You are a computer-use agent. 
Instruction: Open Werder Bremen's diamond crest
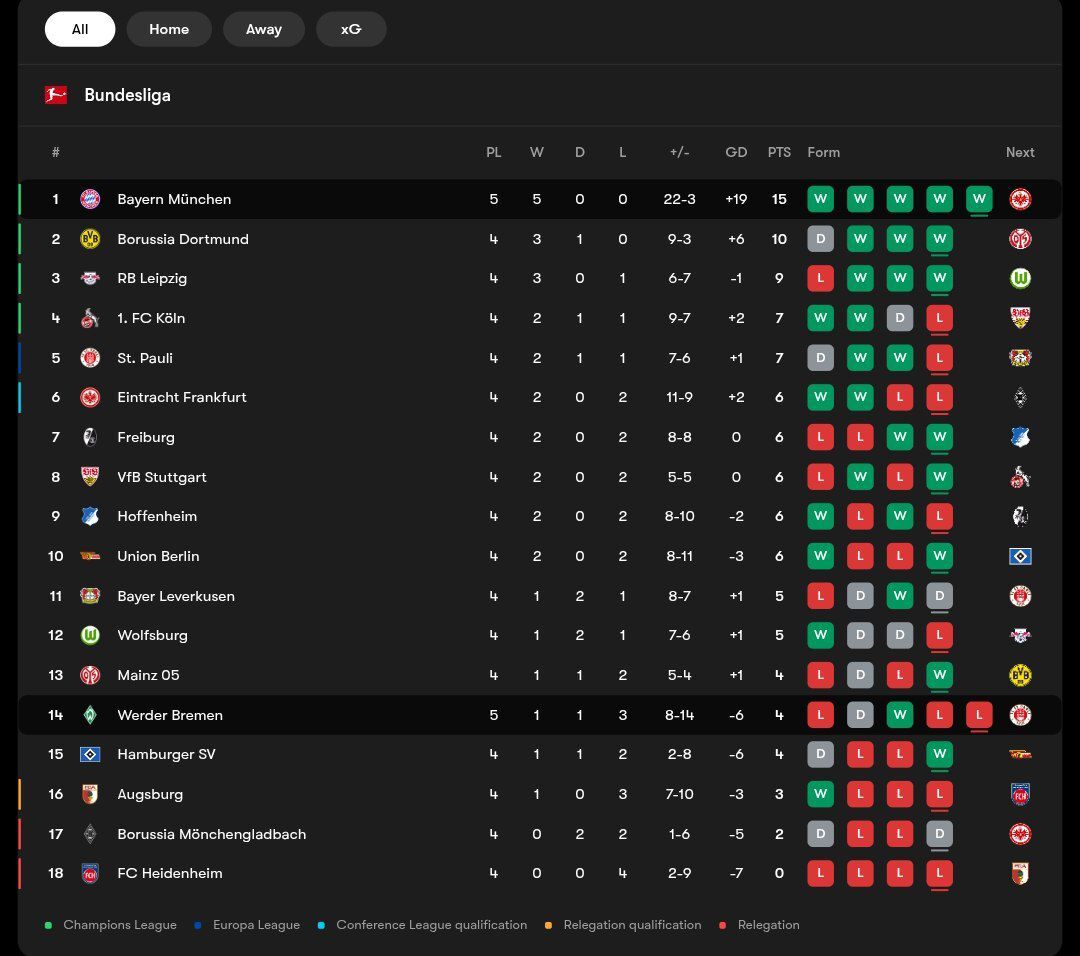(x=90, y=715)
